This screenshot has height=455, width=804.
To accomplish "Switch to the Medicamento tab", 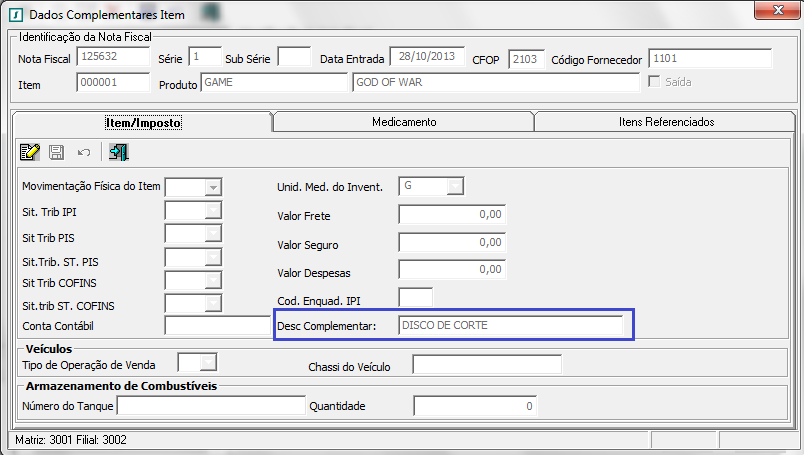I will coord(404,122).
